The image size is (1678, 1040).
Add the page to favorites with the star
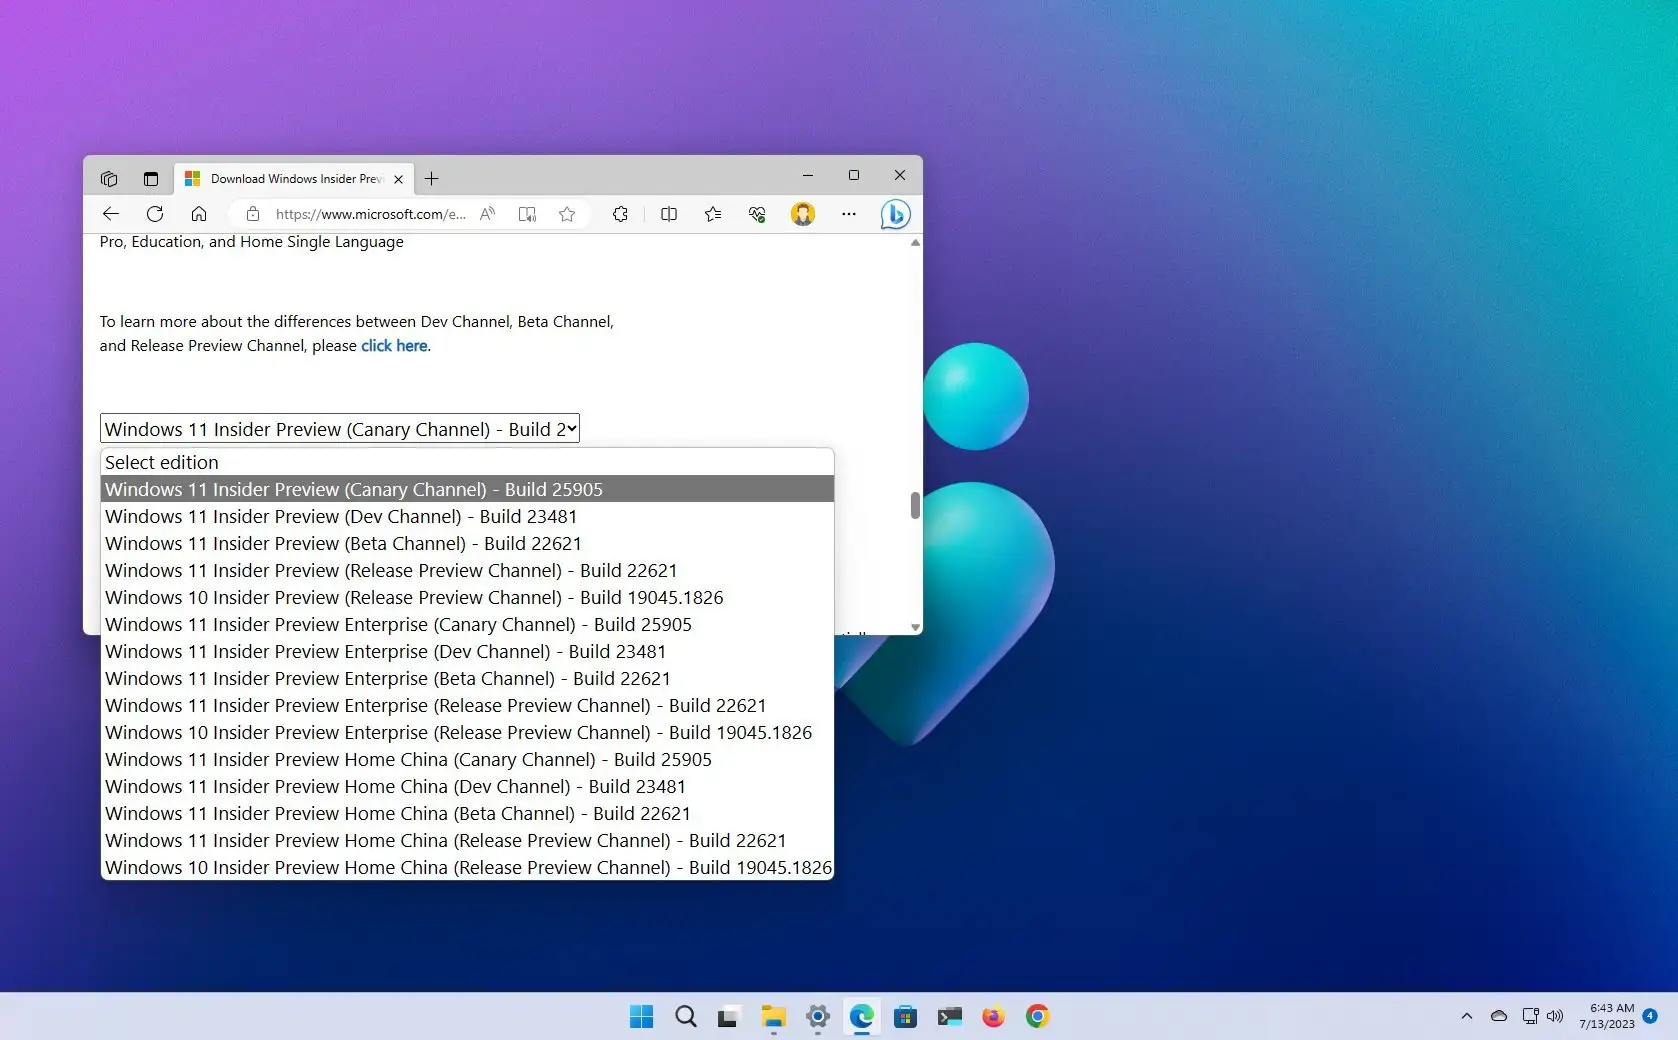(567, 214)
